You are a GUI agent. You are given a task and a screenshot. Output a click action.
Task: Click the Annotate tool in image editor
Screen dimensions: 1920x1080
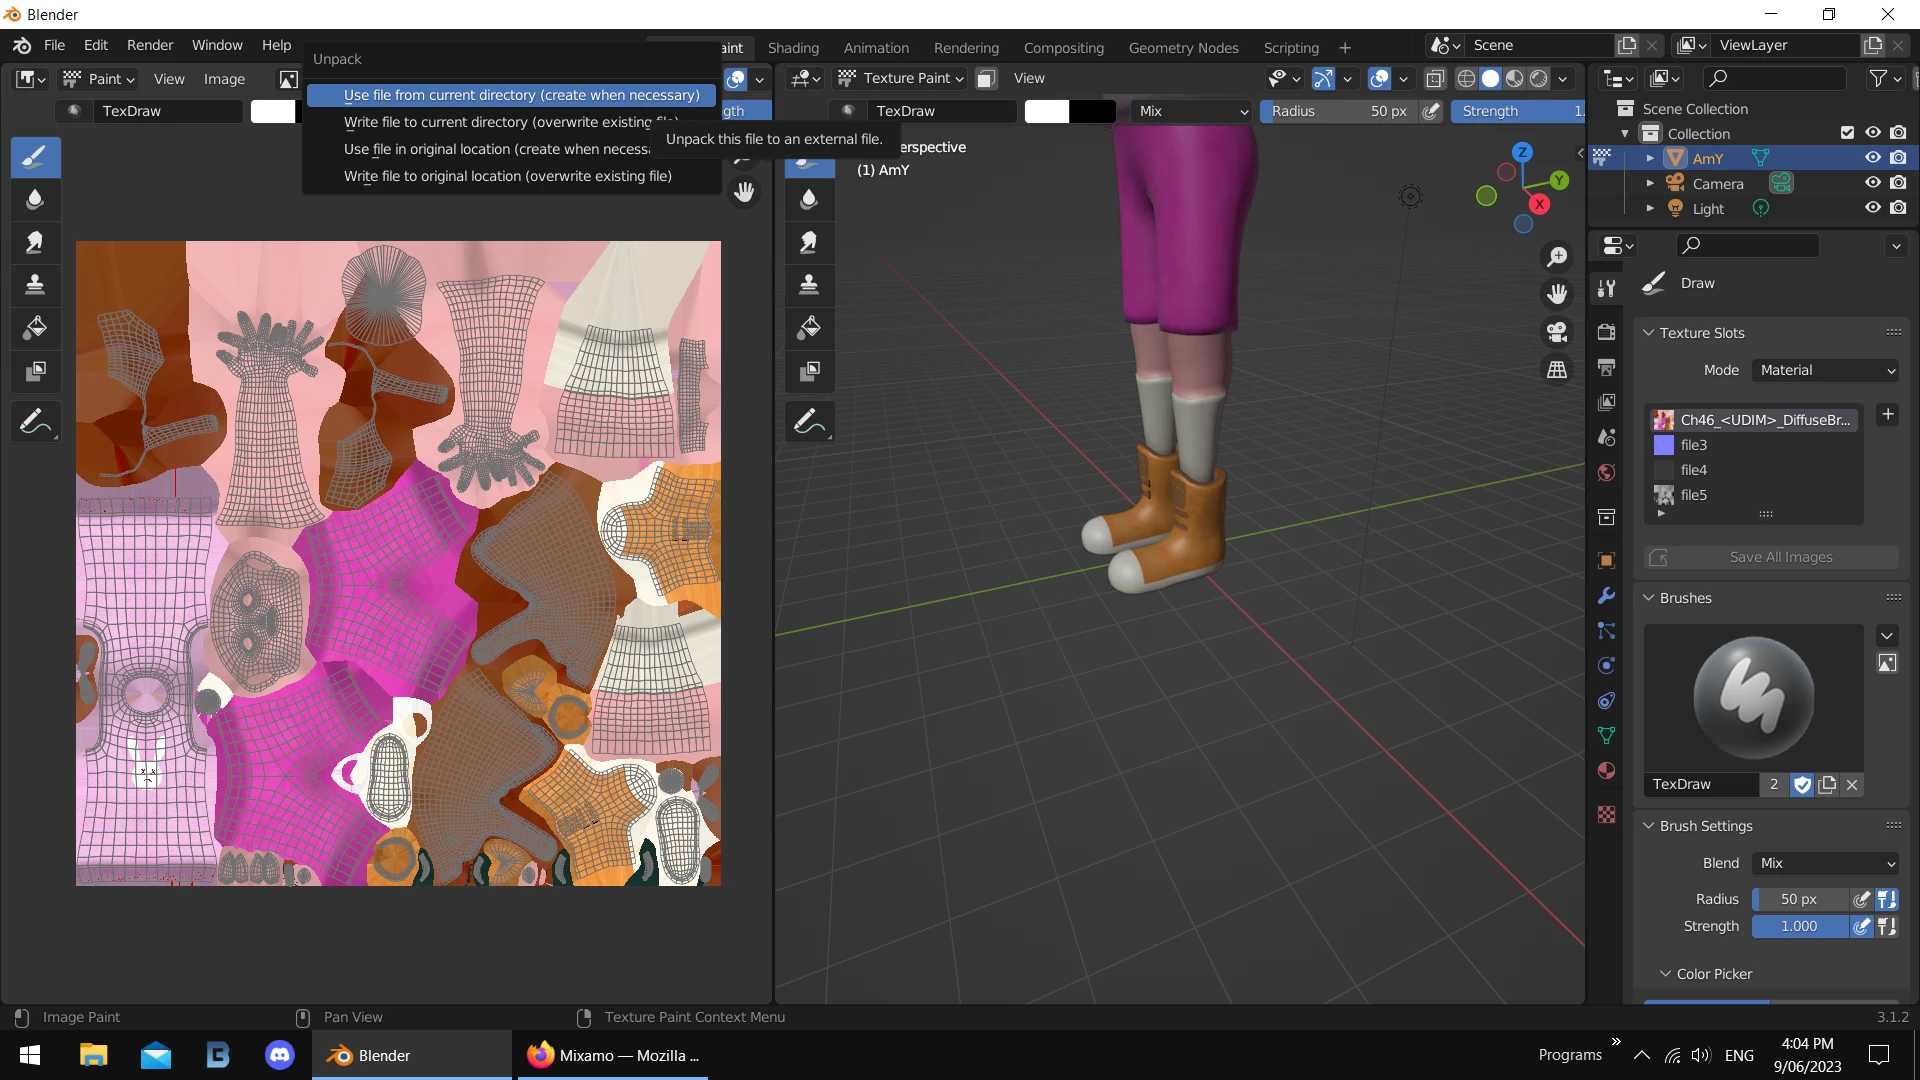pyautogui.click(x=35, y=422)
